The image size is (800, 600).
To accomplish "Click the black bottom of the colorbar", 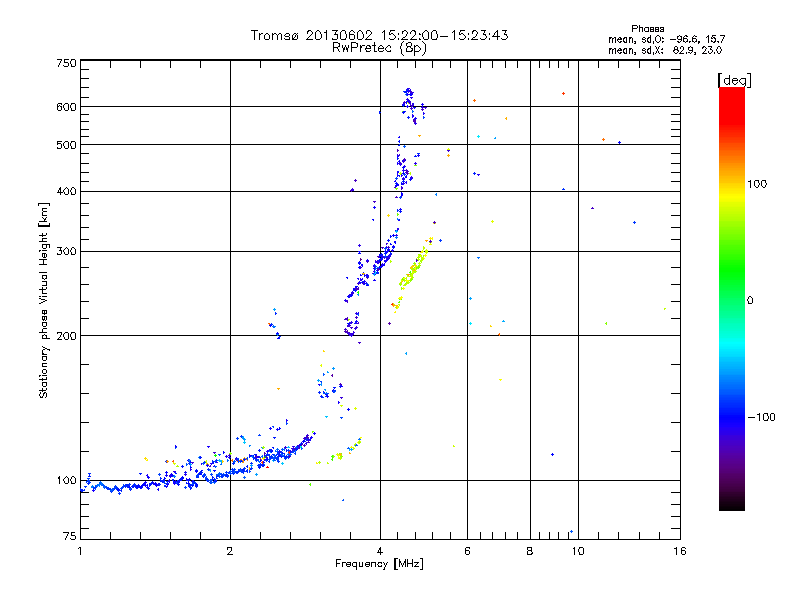I will [x=732, y=503].
